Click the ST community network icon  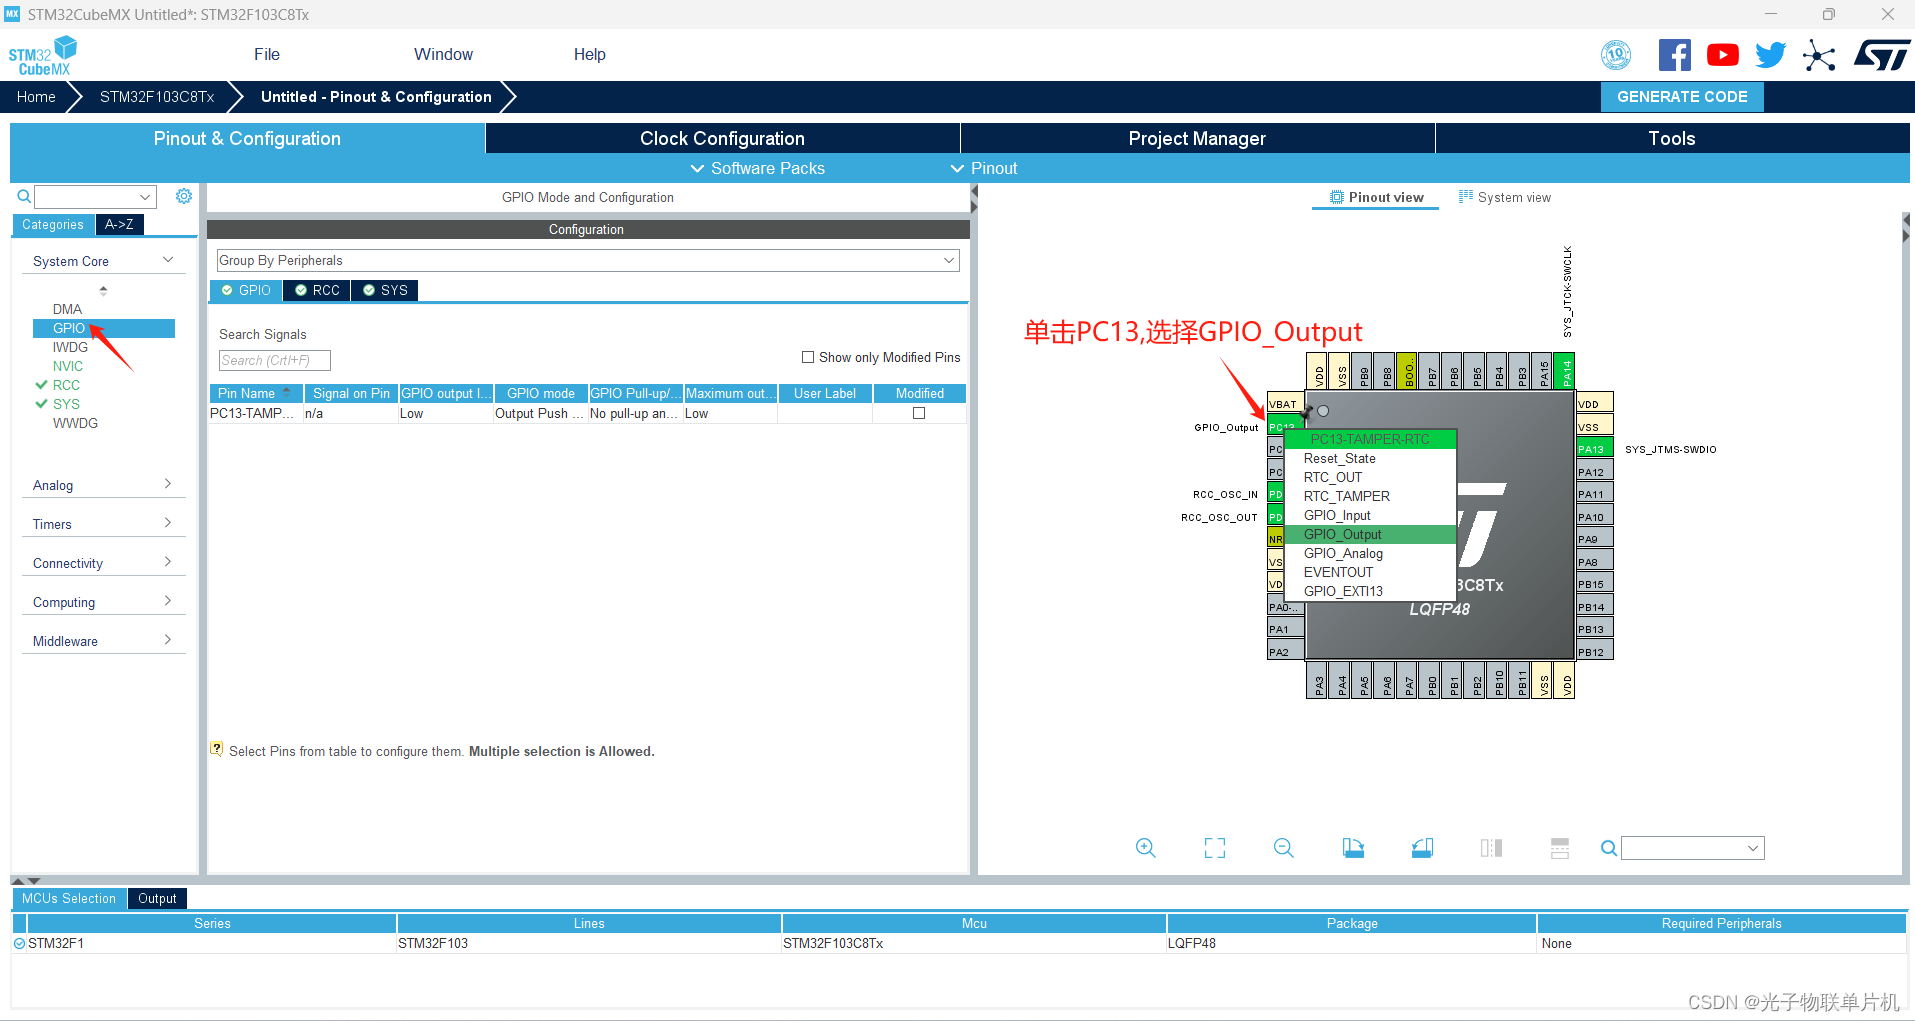pos(1819,55)
